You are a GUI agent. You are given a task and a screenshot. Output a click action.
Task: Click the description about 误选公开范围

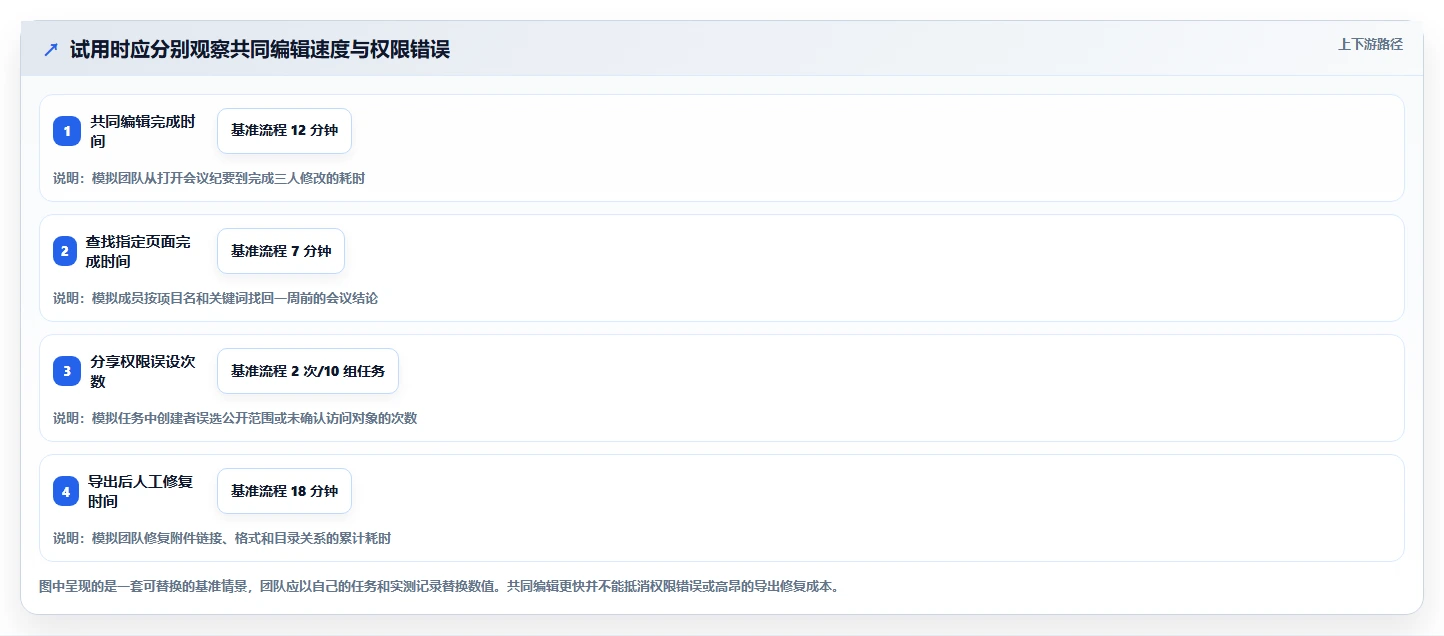point(235,418)
